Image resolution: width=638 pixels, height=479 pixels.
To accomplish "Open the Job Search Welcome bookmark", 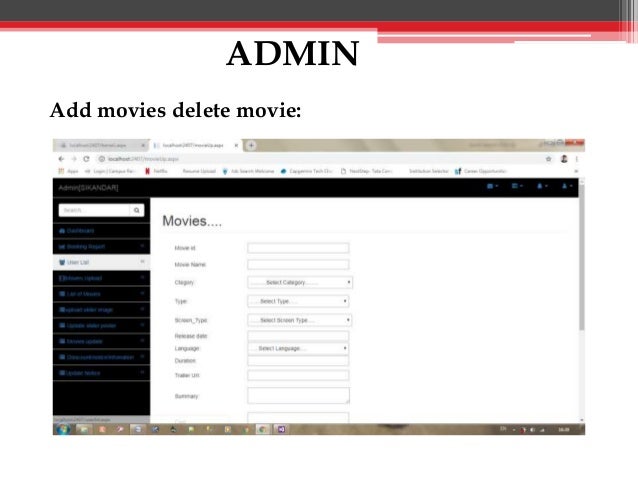I will (x=248, y=171).
